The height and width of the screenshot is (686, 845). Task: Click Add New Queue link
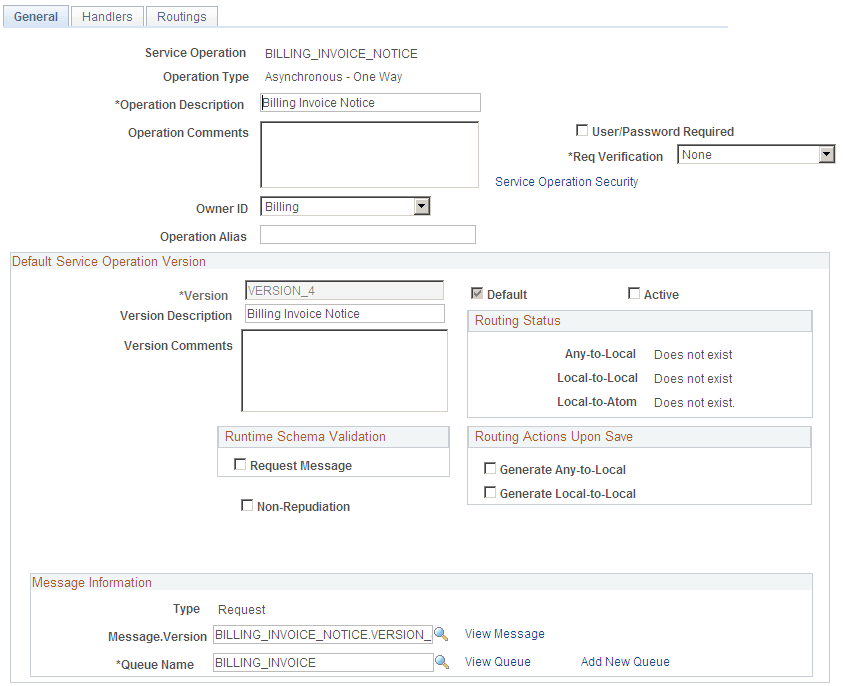point(624,661)
